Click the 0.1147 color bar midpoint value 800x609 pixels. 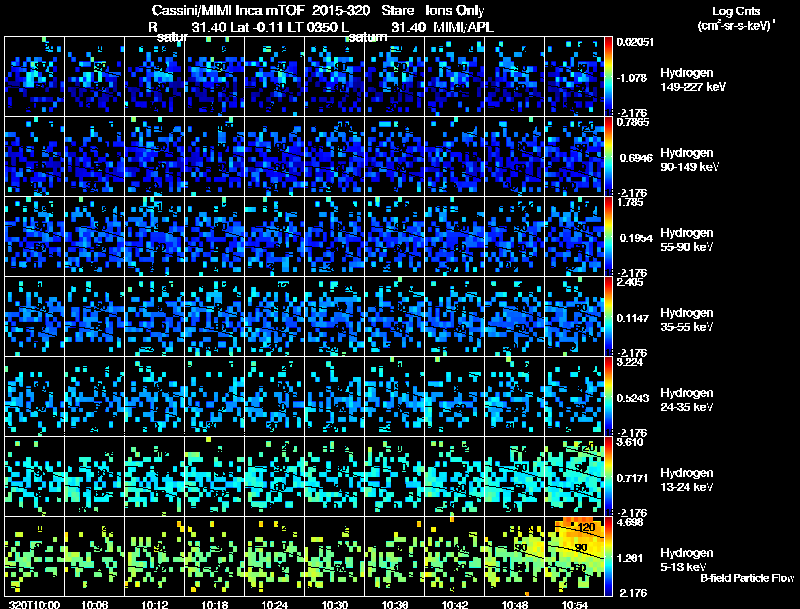tap(633, 318)
